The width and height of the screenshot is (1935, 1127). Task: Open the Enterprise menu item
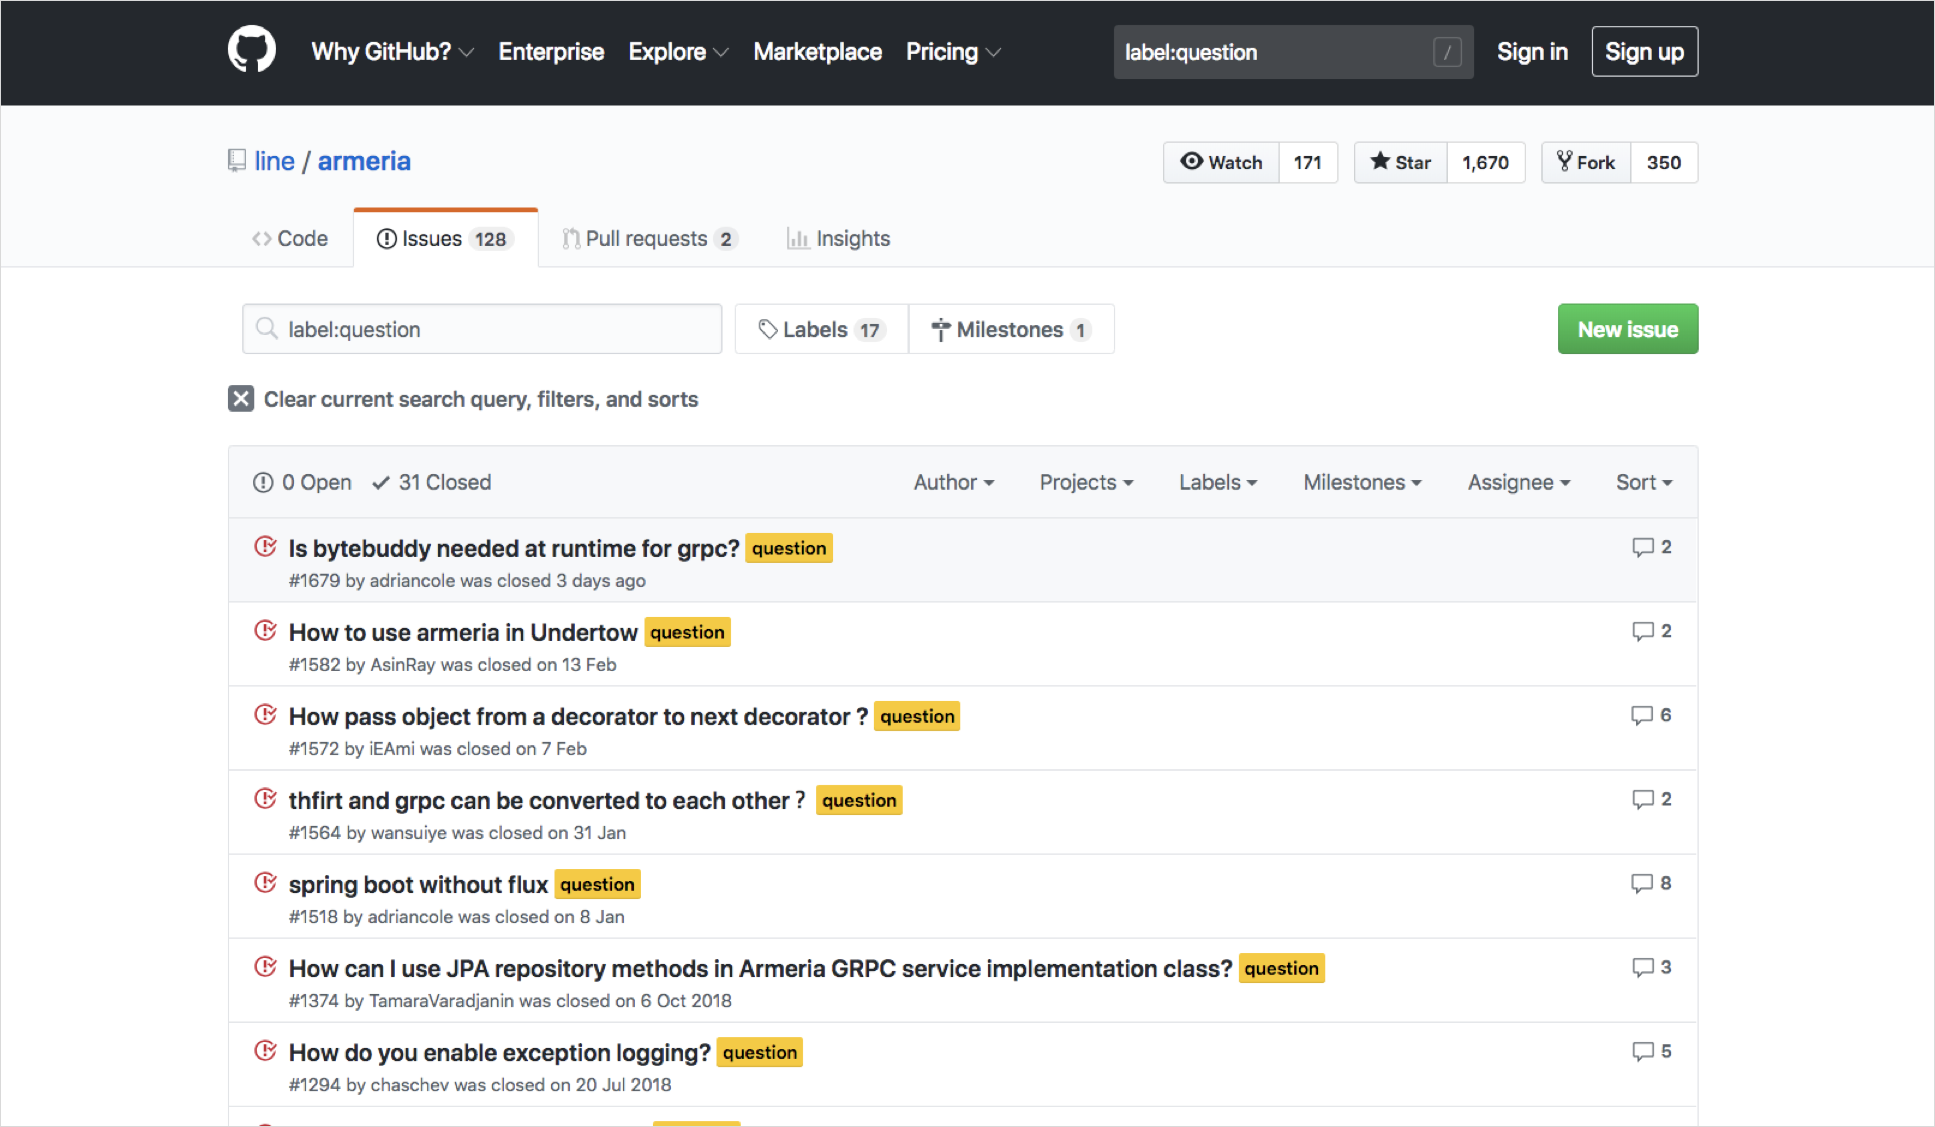coord(551,52)
